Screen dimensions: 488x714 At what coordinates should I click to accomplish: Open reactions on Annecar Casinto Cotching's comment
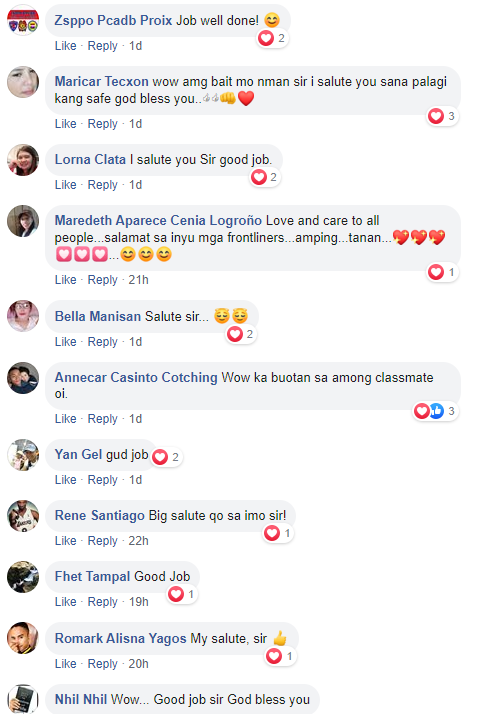tap(435, 411)
